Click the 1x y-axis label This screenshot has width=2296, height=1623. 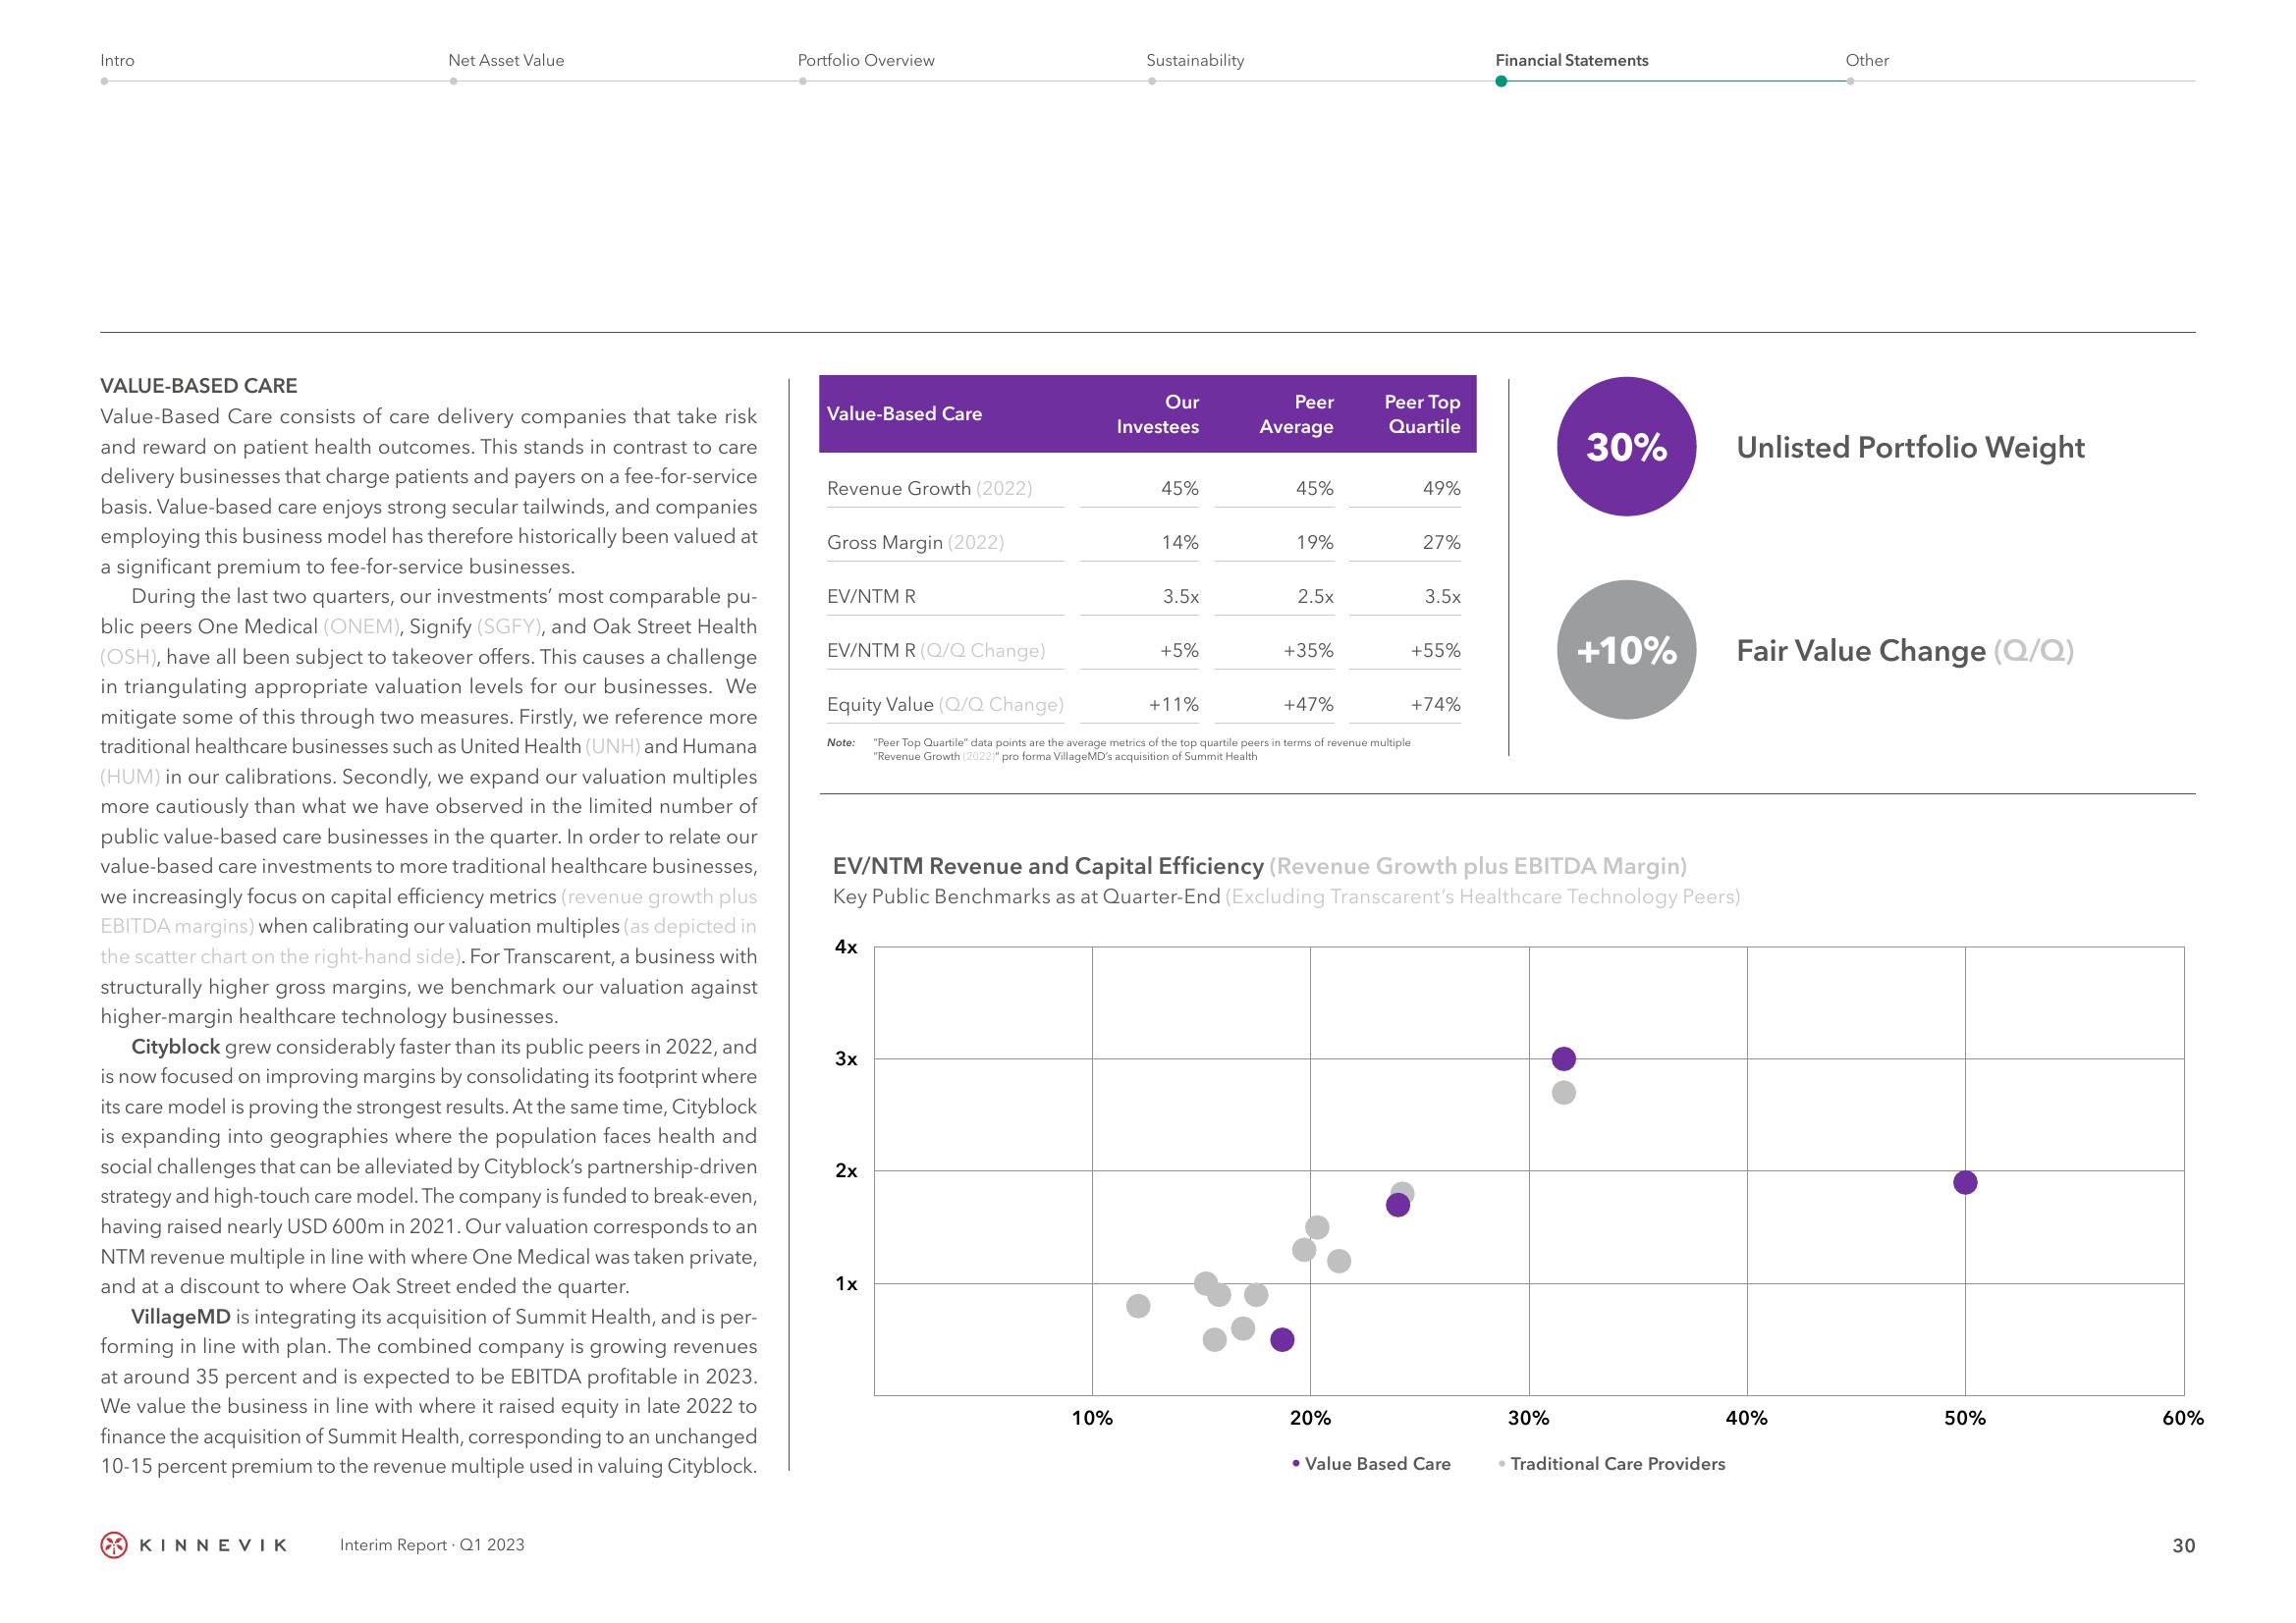pos(846,1283)
